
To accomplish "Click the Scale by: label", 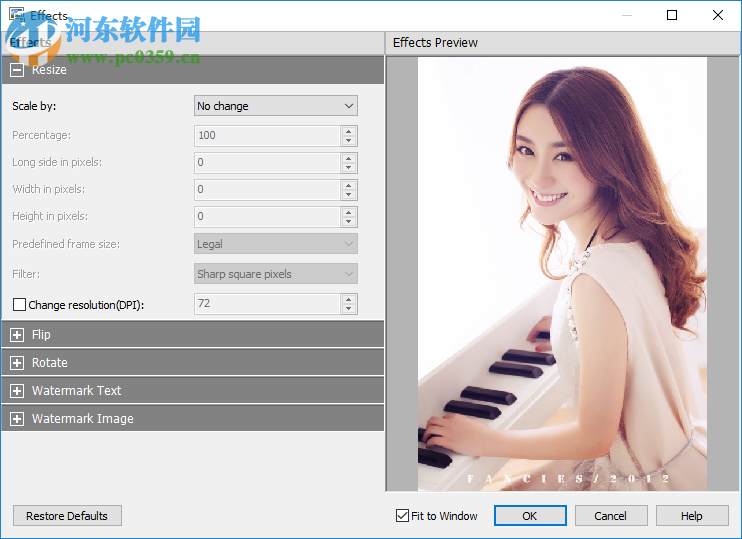I will 34,106.
